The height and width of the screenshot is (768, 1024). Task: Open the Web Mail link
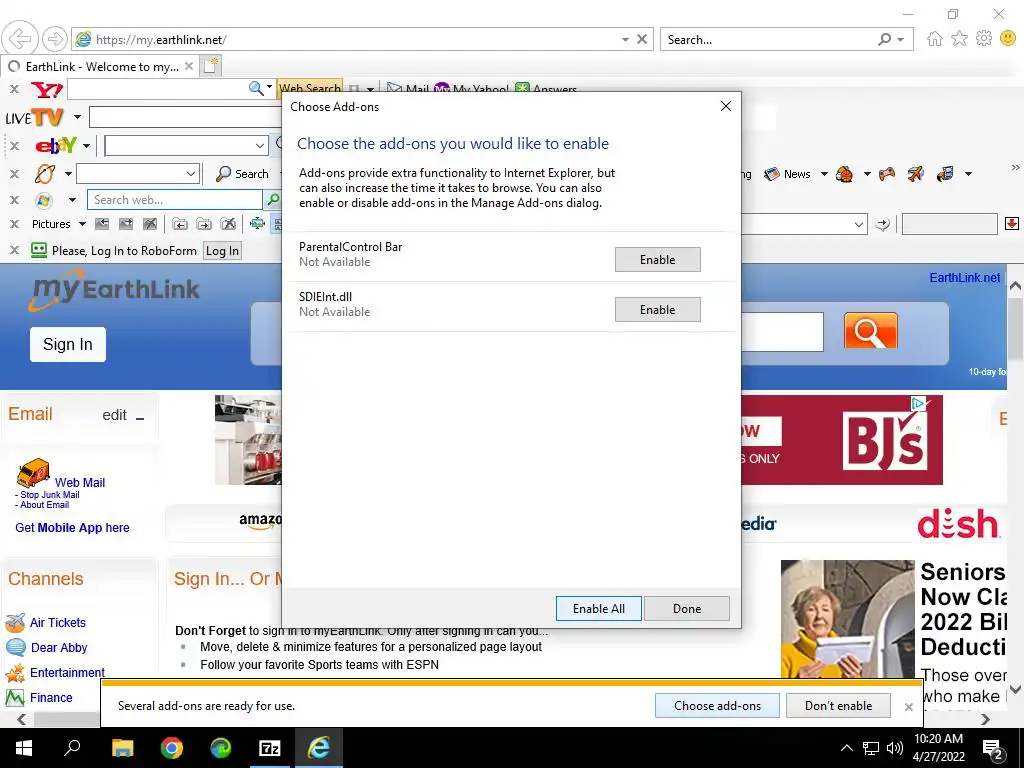(x=80, y=483)
